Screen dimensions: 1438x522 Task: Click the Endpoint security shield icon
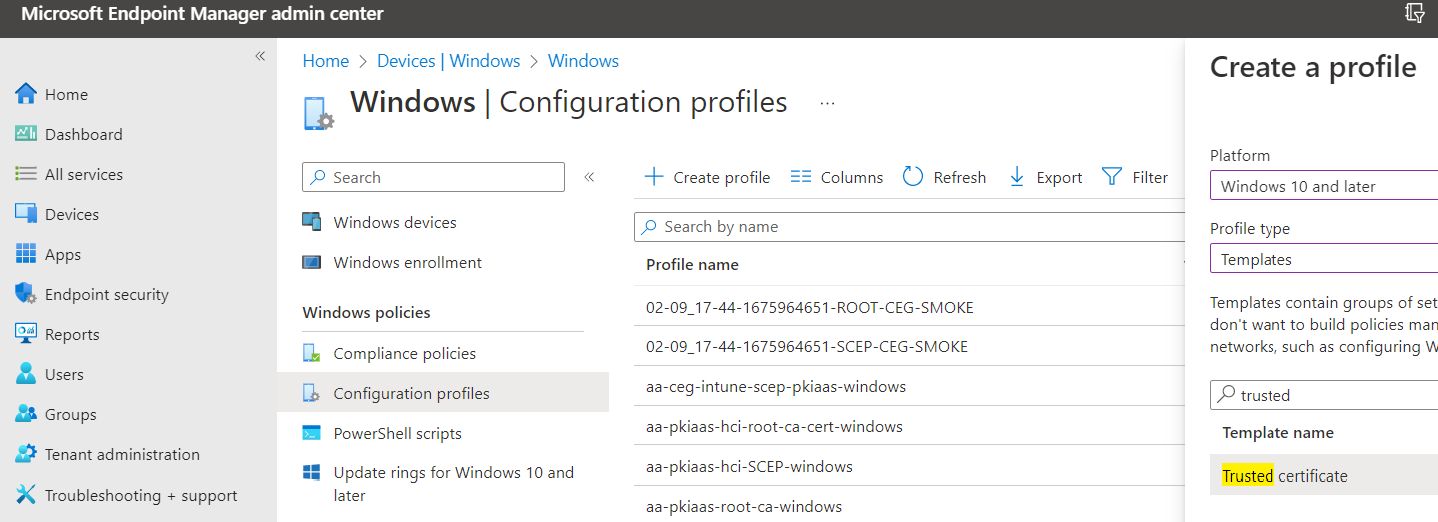tap(26, 294)
